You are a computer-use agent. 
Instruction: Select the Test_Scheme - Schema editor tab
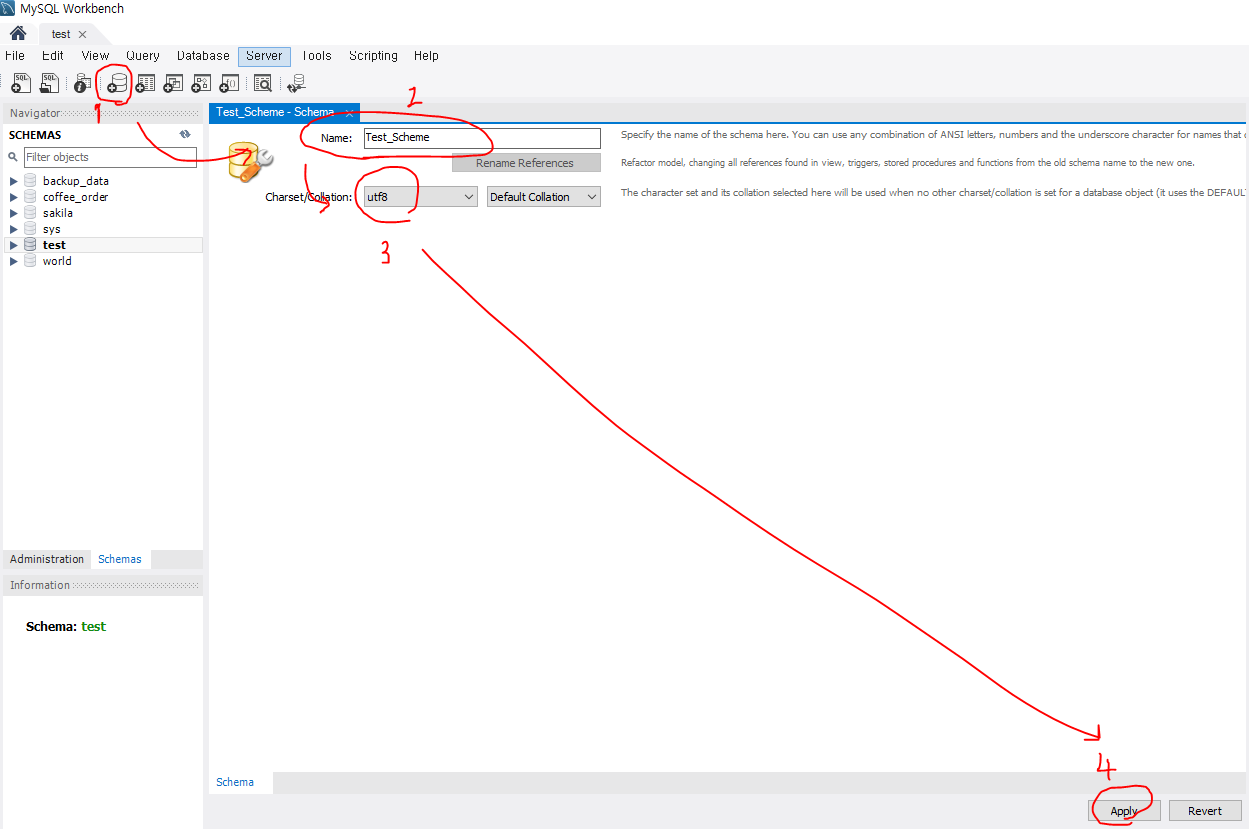point(275,112)
